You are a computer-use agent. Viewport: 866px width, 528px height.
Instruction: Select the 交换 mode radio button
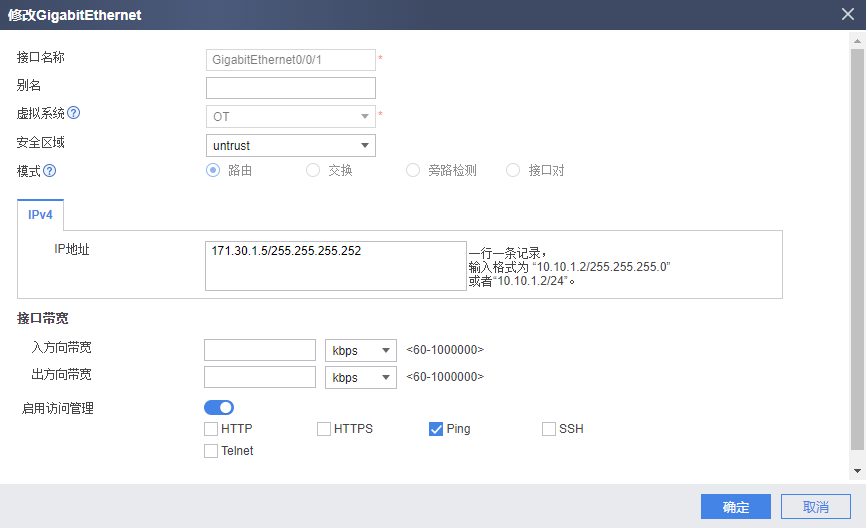point(313,170)
